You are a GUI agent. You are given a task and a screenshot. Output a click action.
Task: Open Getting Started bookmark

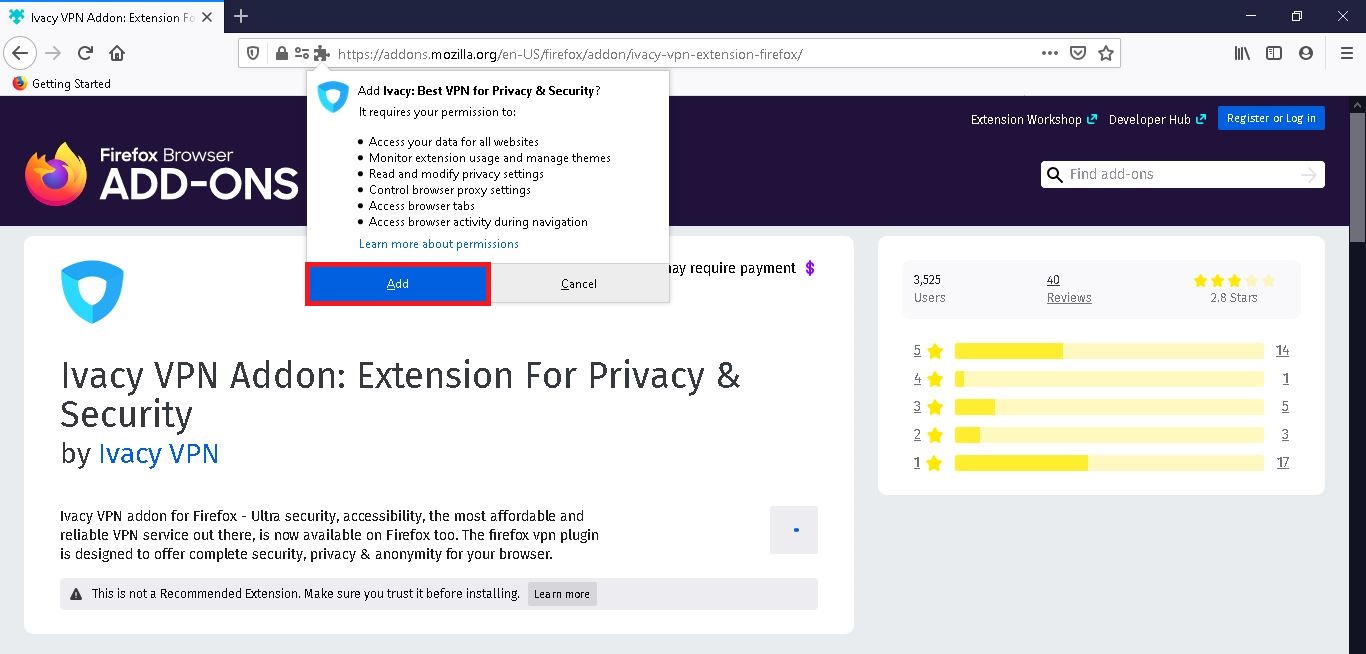coord(61,84)
